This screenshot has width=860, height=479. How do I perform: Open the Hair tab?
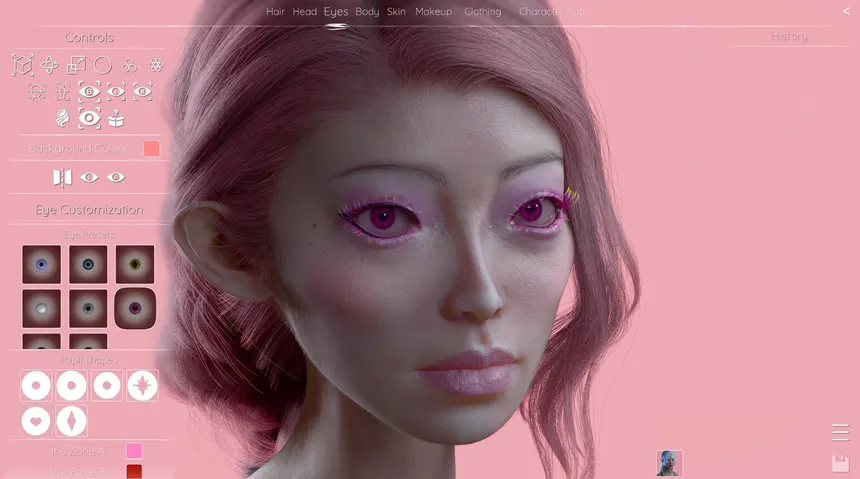275,12
